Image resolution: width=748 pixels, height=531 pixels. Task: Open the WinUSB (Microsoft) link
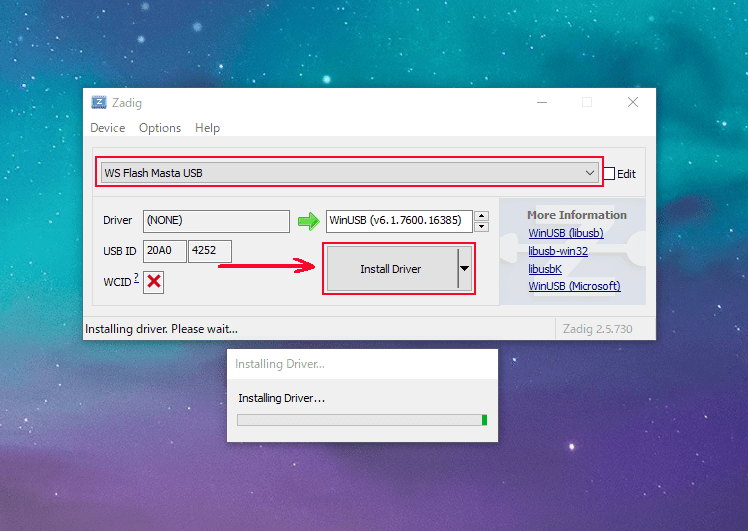coord(574,286)
